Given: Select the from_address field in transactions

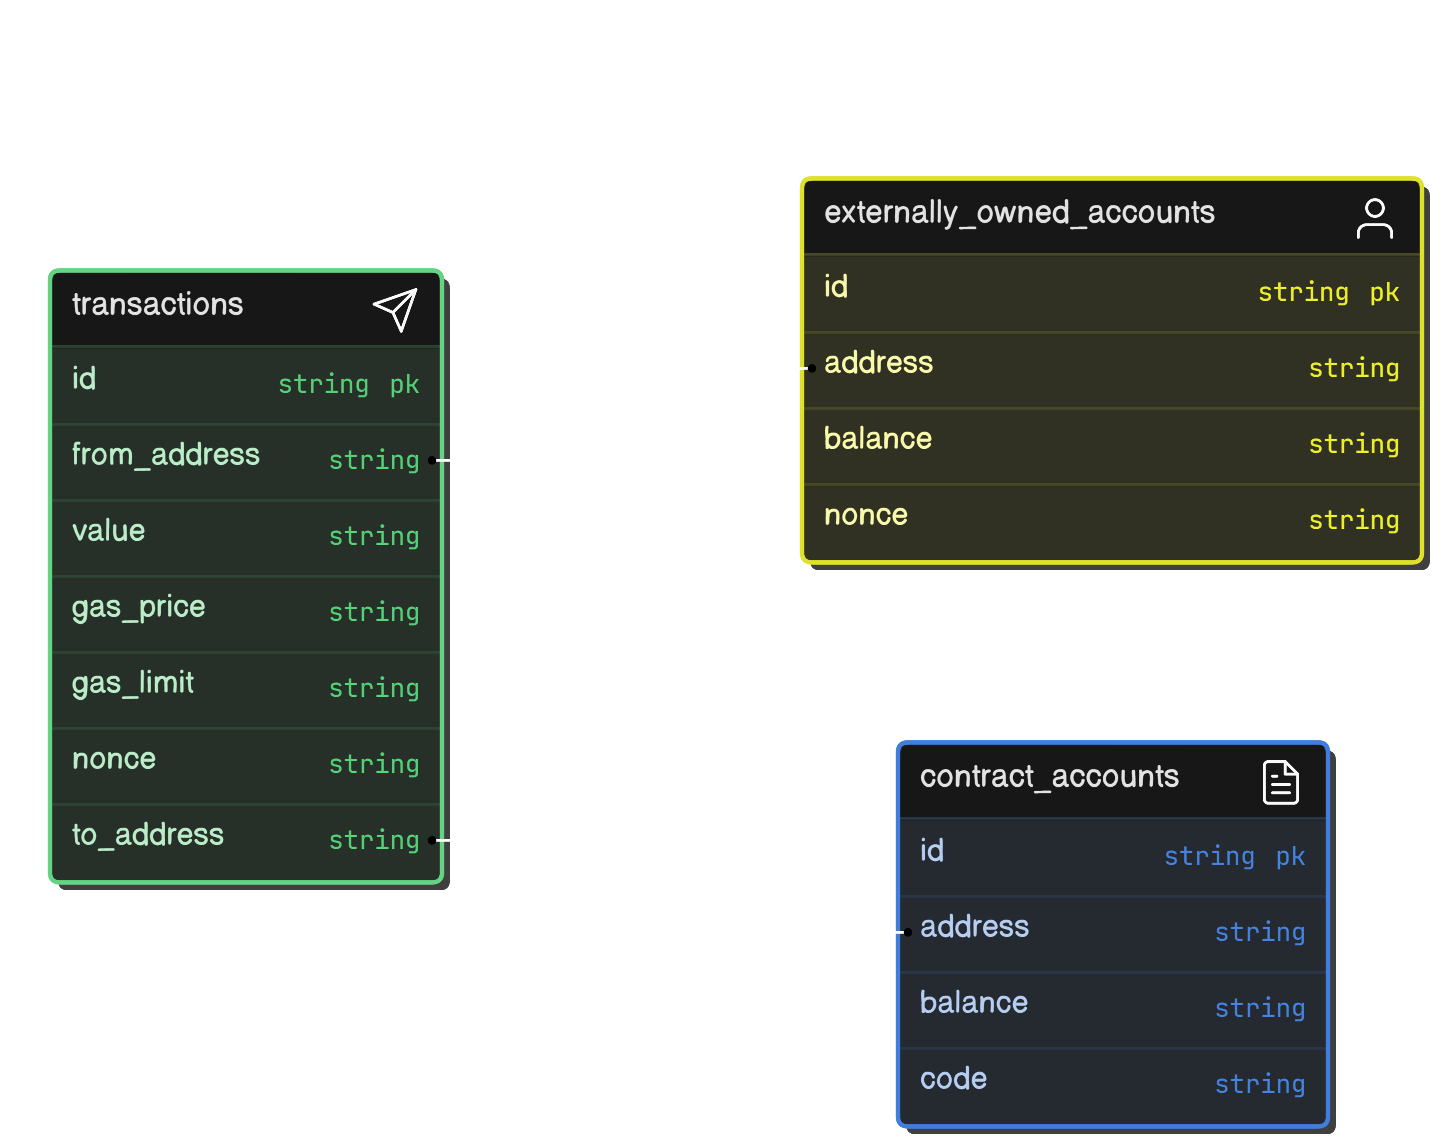Looking at the screenshot, I should coord(166,455).
